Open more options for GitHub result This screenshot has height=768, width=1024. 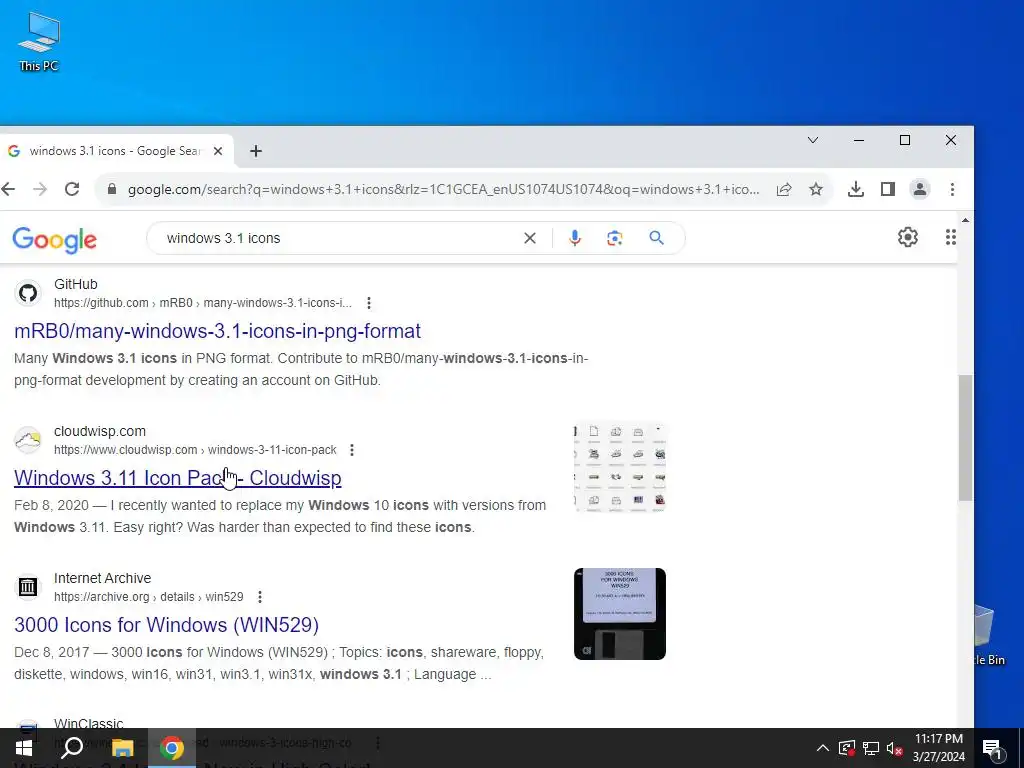tap(369, 303)
